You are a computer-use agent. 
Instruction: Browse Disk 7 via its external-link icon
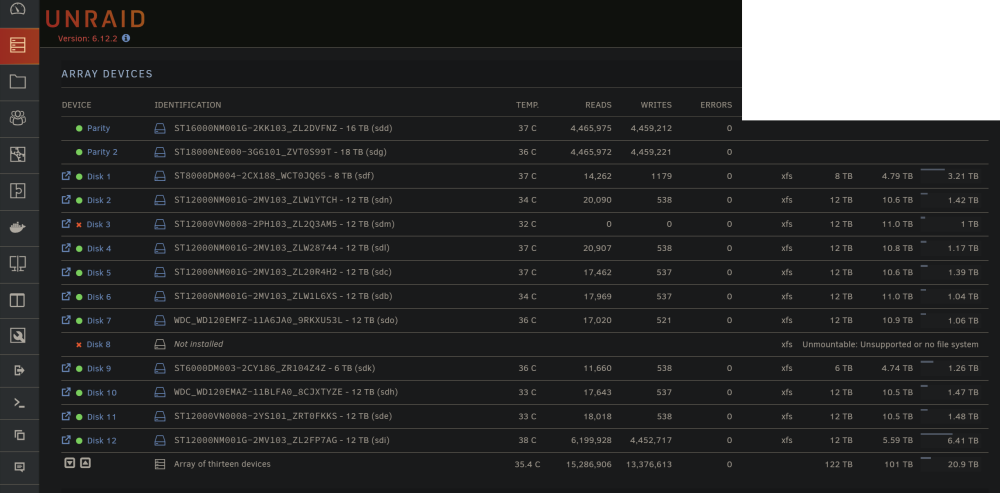[x=66, y=320]
